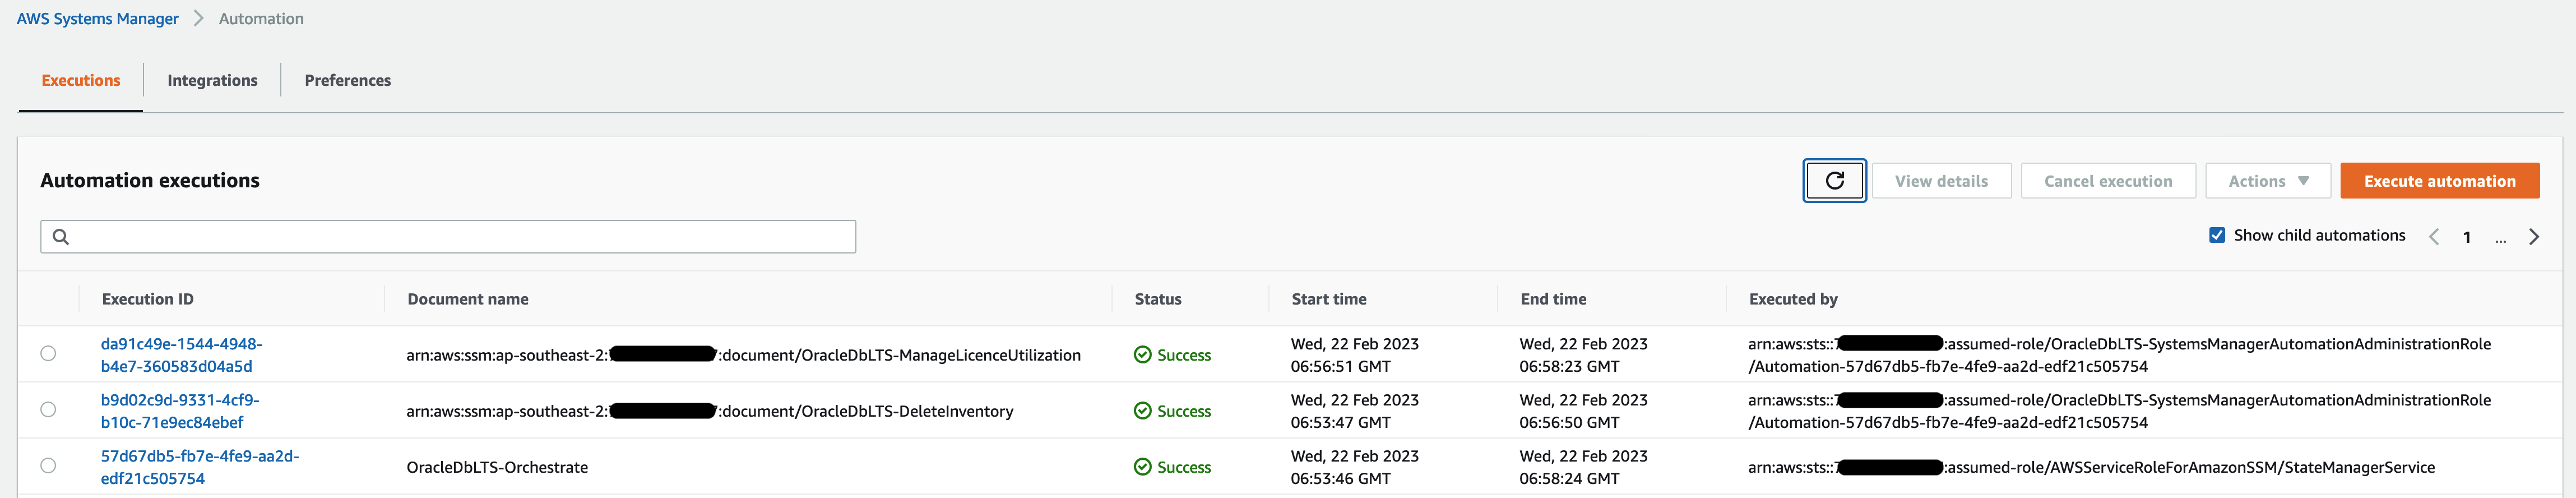Switch to the Integrations tab

(x=212, y=80)
